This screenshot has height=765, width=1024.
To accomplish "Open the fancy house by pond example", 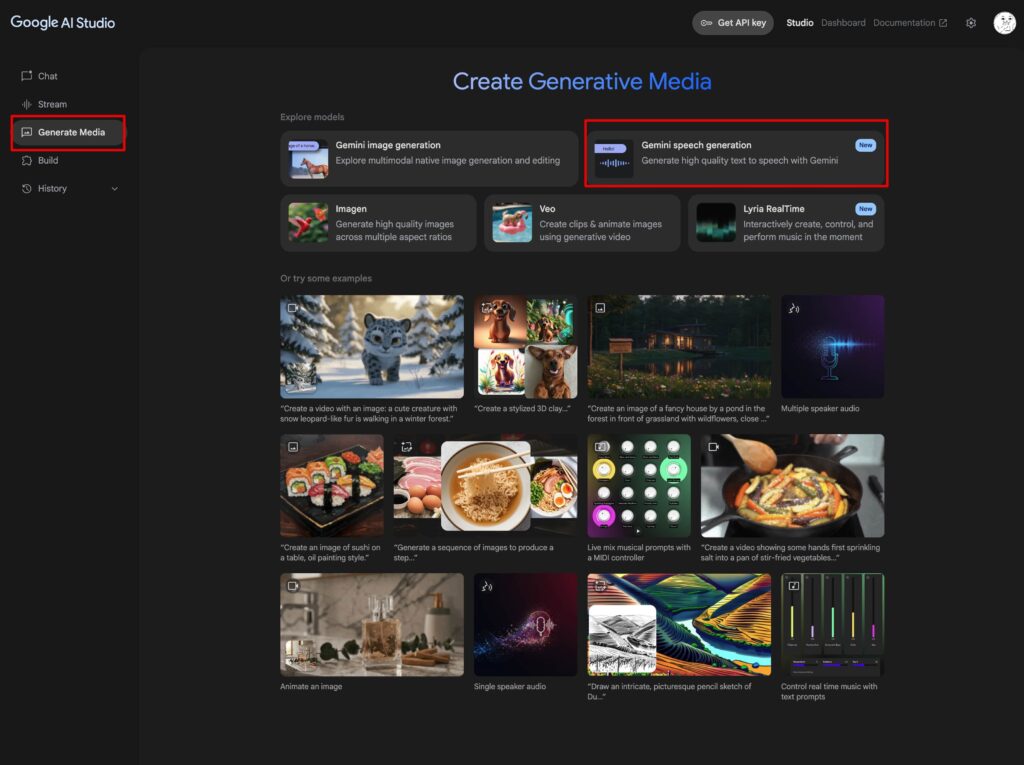I will tap(679, 346).
